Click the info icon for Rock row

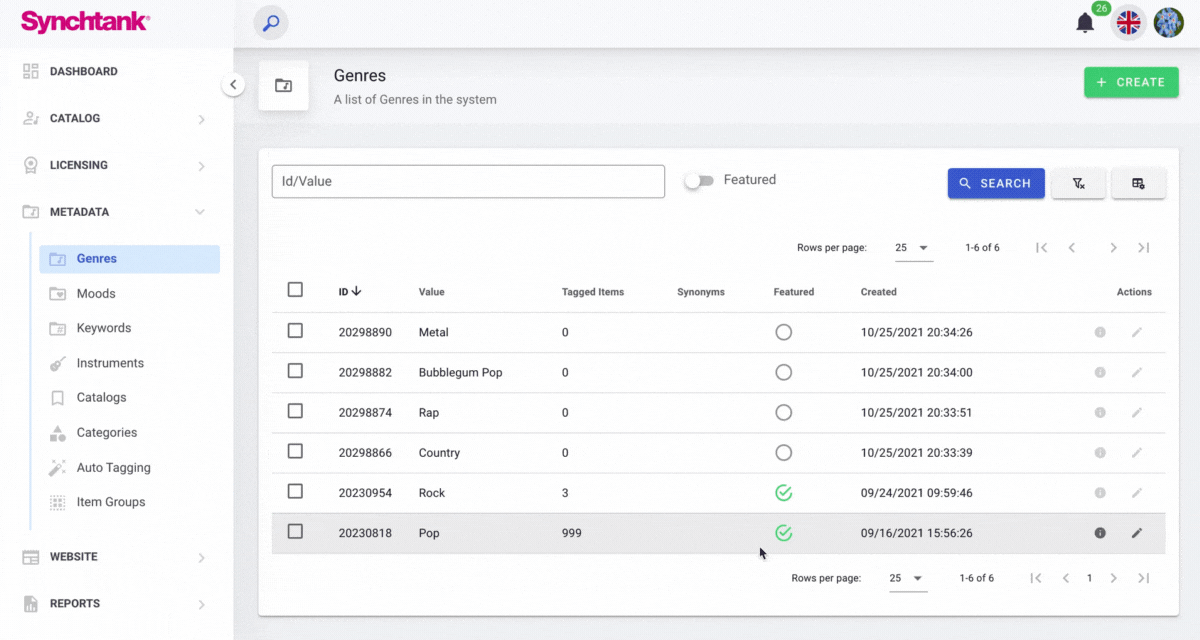[x=1100, y=493]
